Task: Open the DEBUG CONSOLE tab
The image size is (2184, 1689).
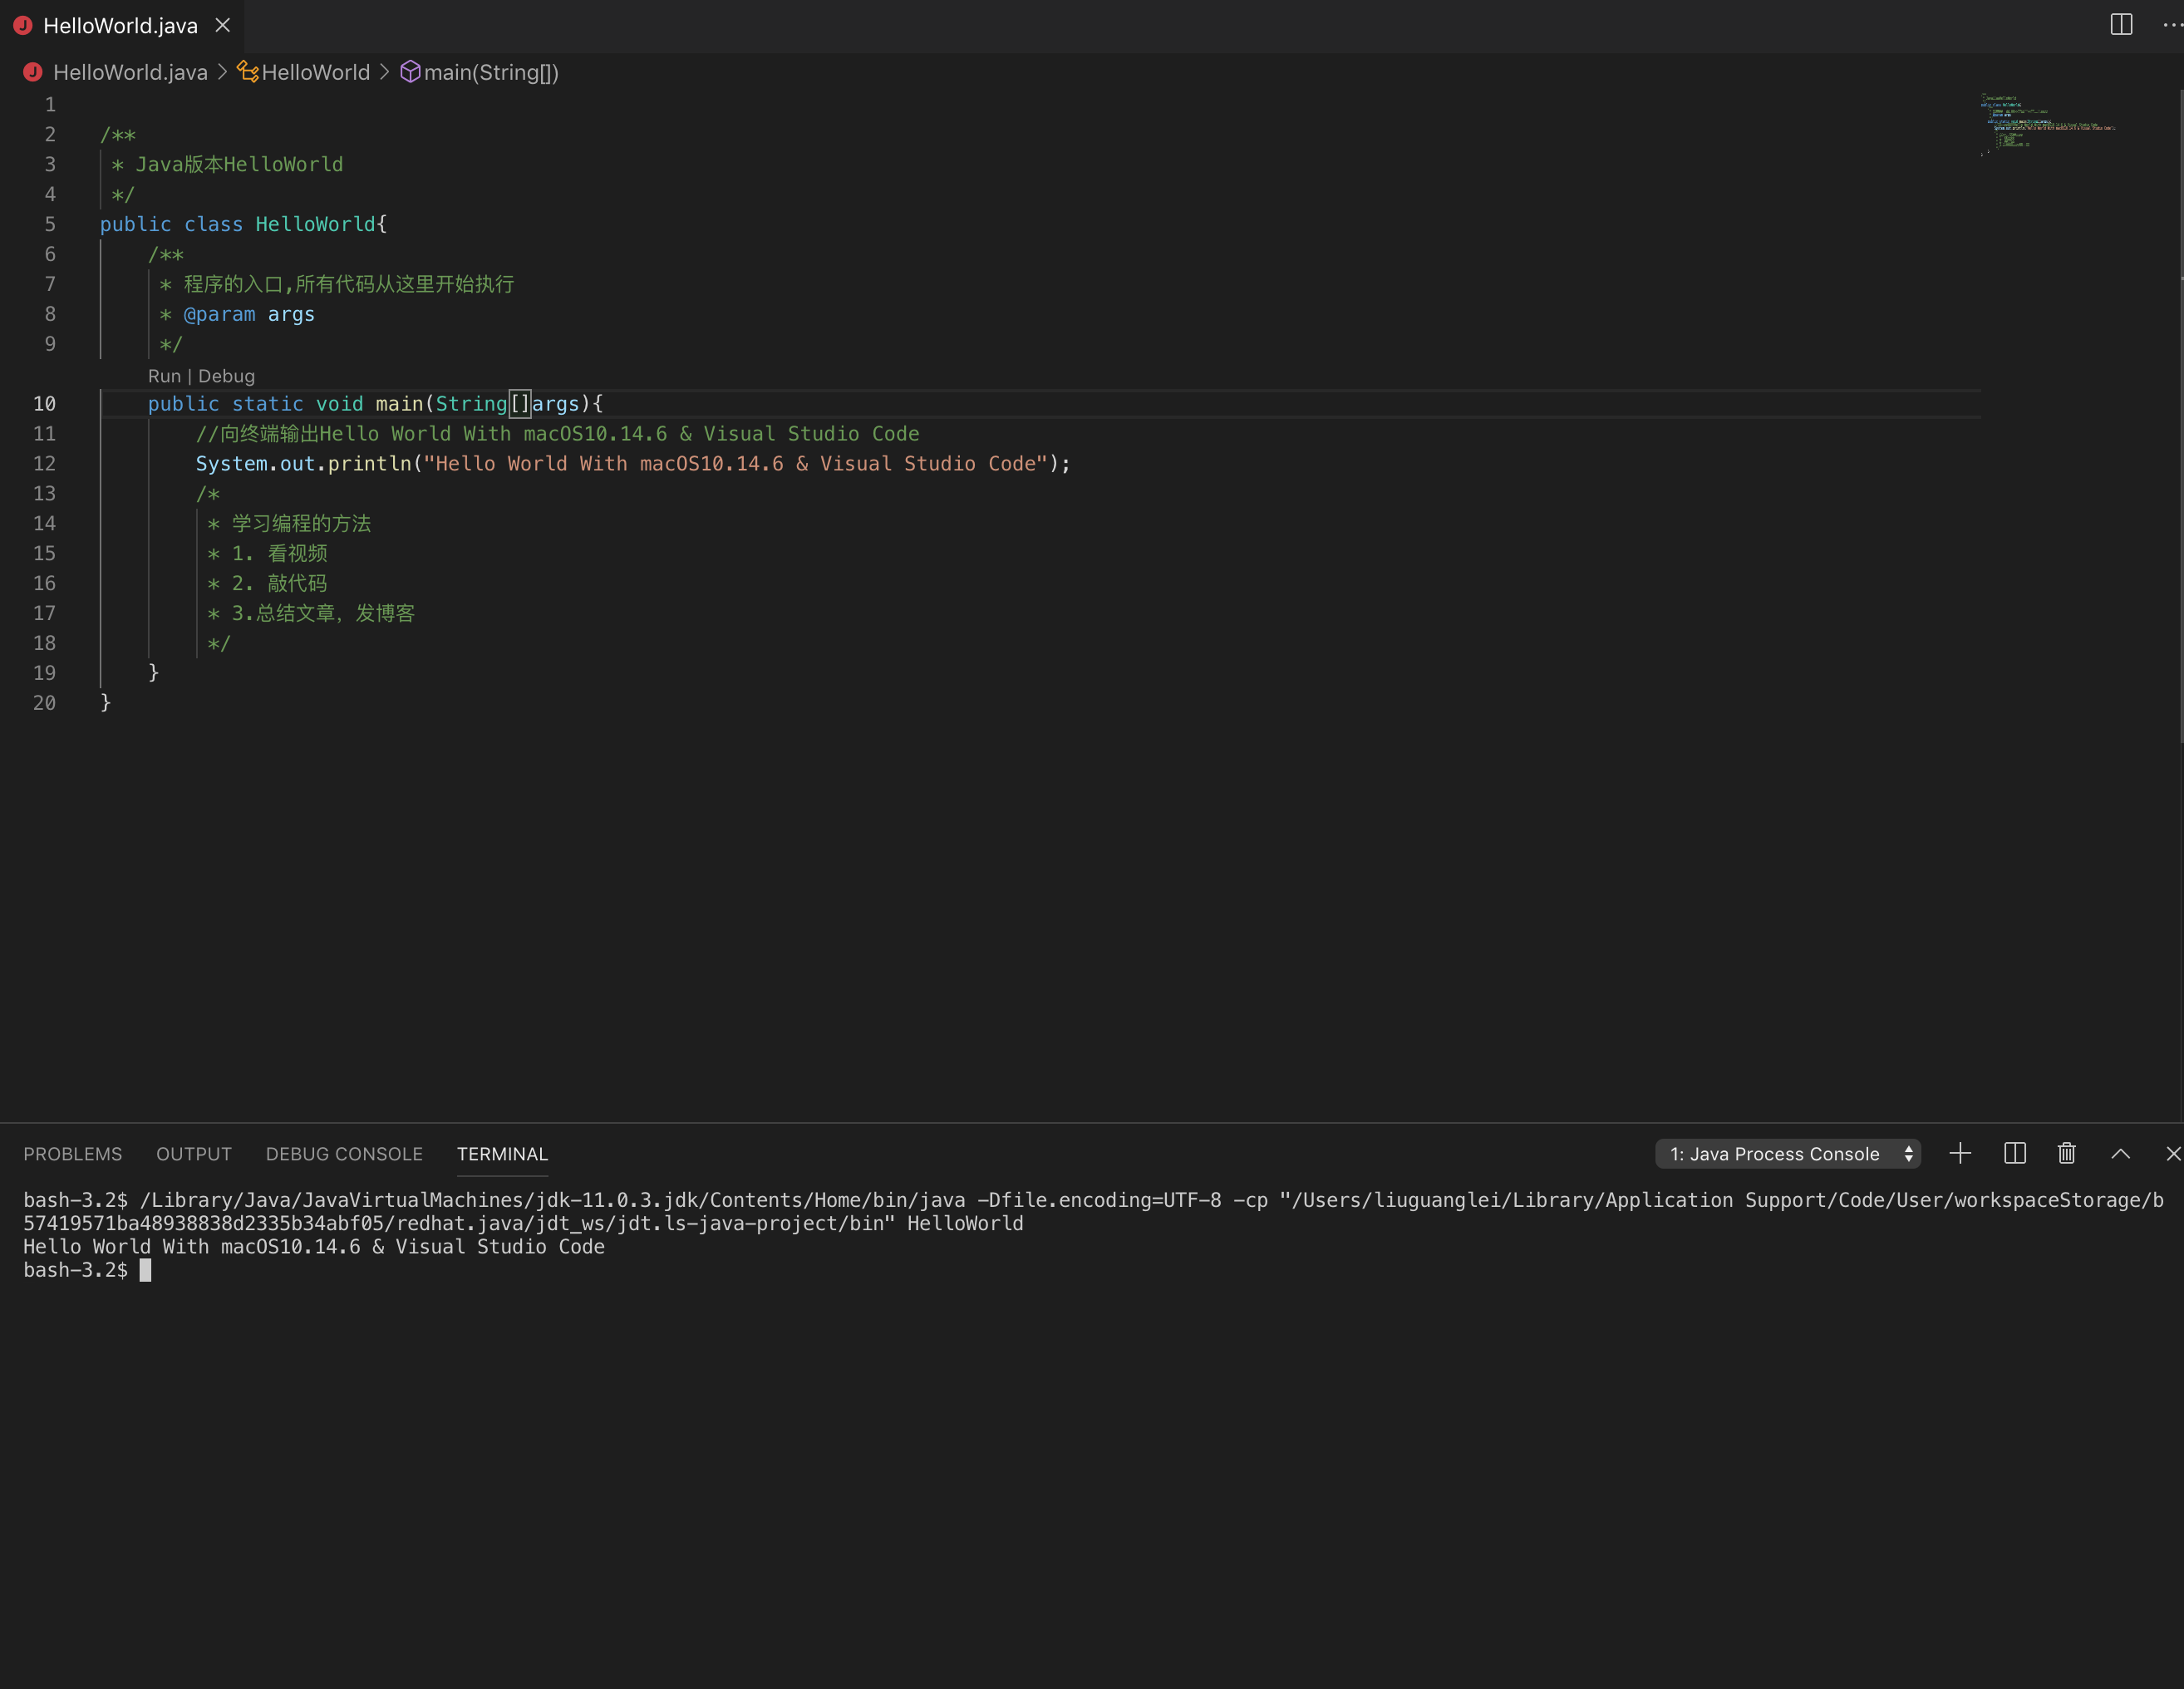Action: pos(344,1153)
